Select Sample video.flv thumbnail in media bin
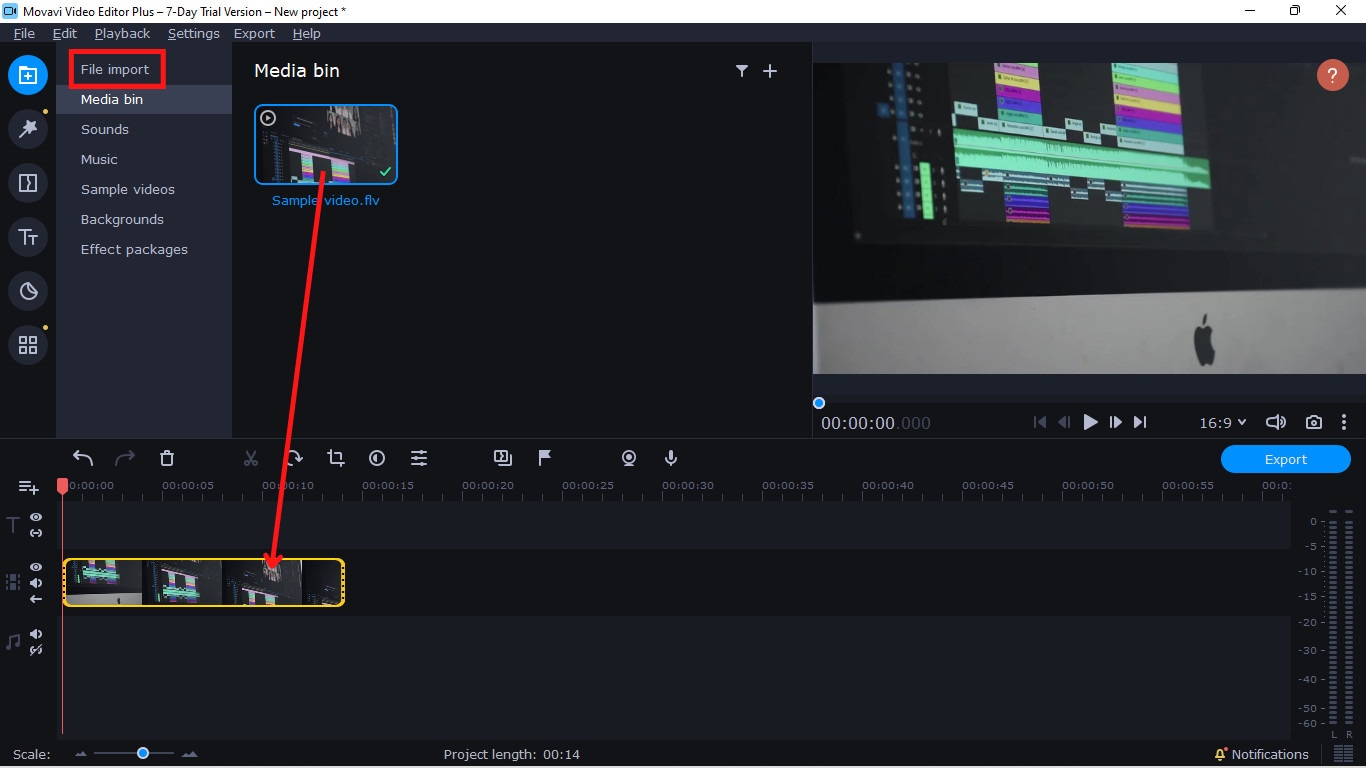Image resolution: width=1366 pixels, height=768 pixels. (x=326, y=145)
